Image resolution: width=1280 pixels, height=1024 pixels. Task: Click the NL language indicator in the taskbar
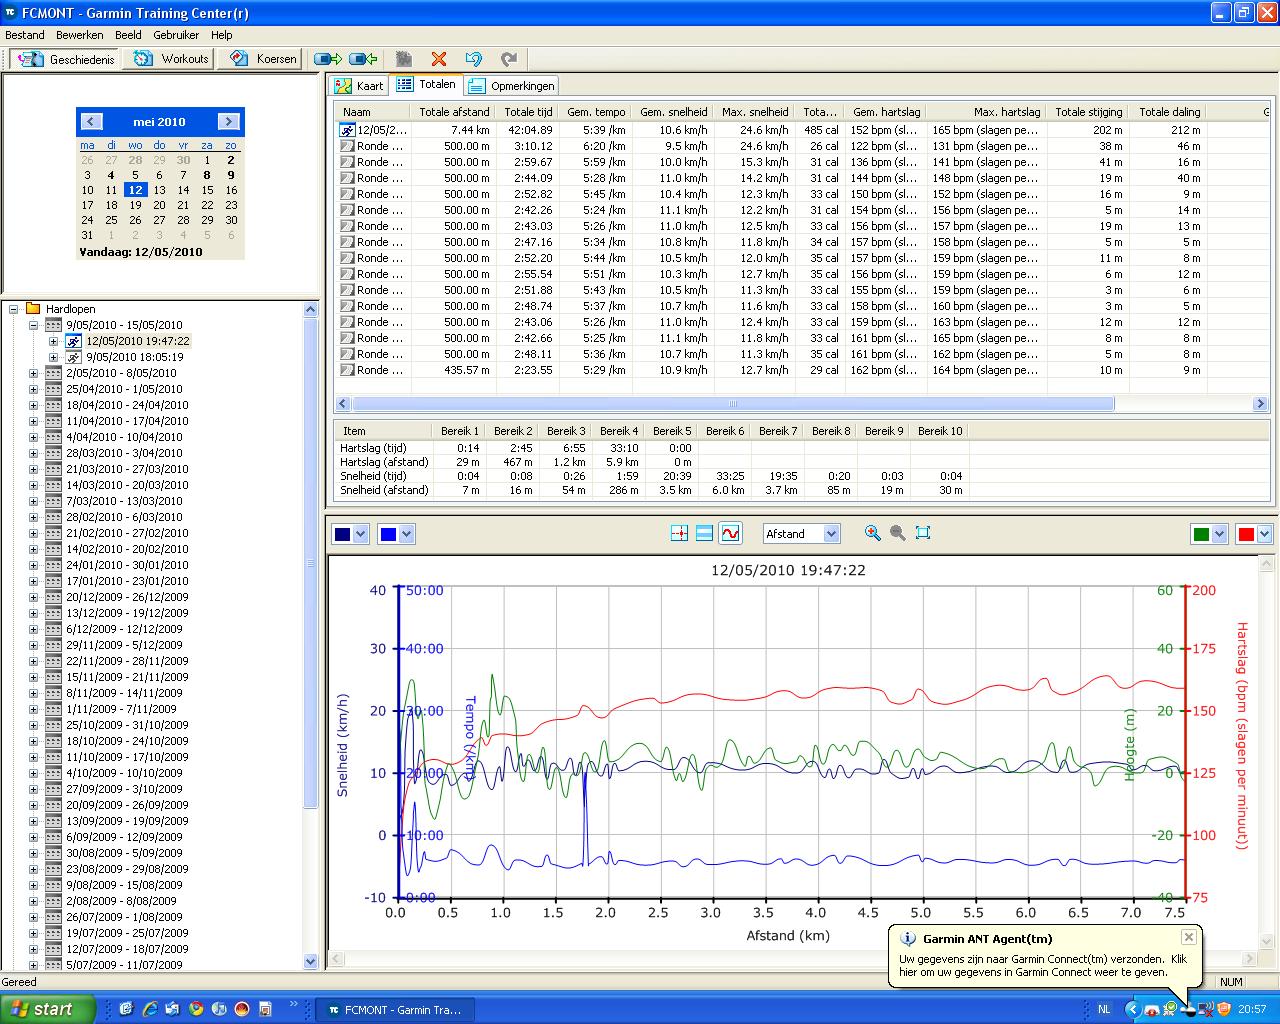coord(1104,1010)
